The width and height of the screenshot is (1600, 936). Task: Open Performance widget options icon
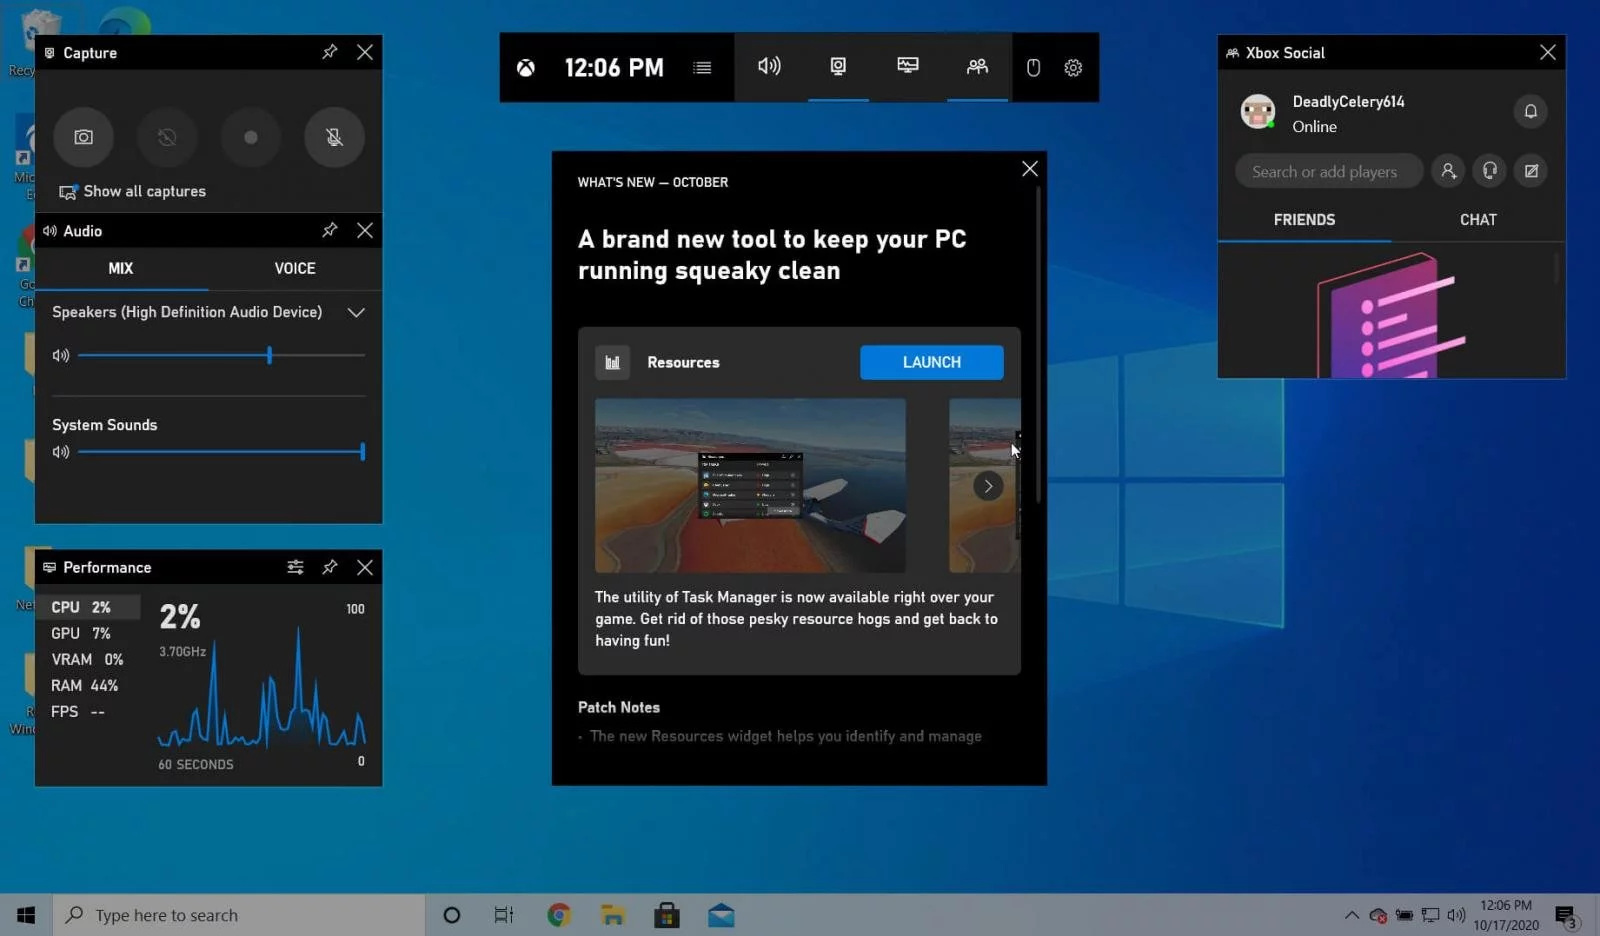[x=295, y=567]
